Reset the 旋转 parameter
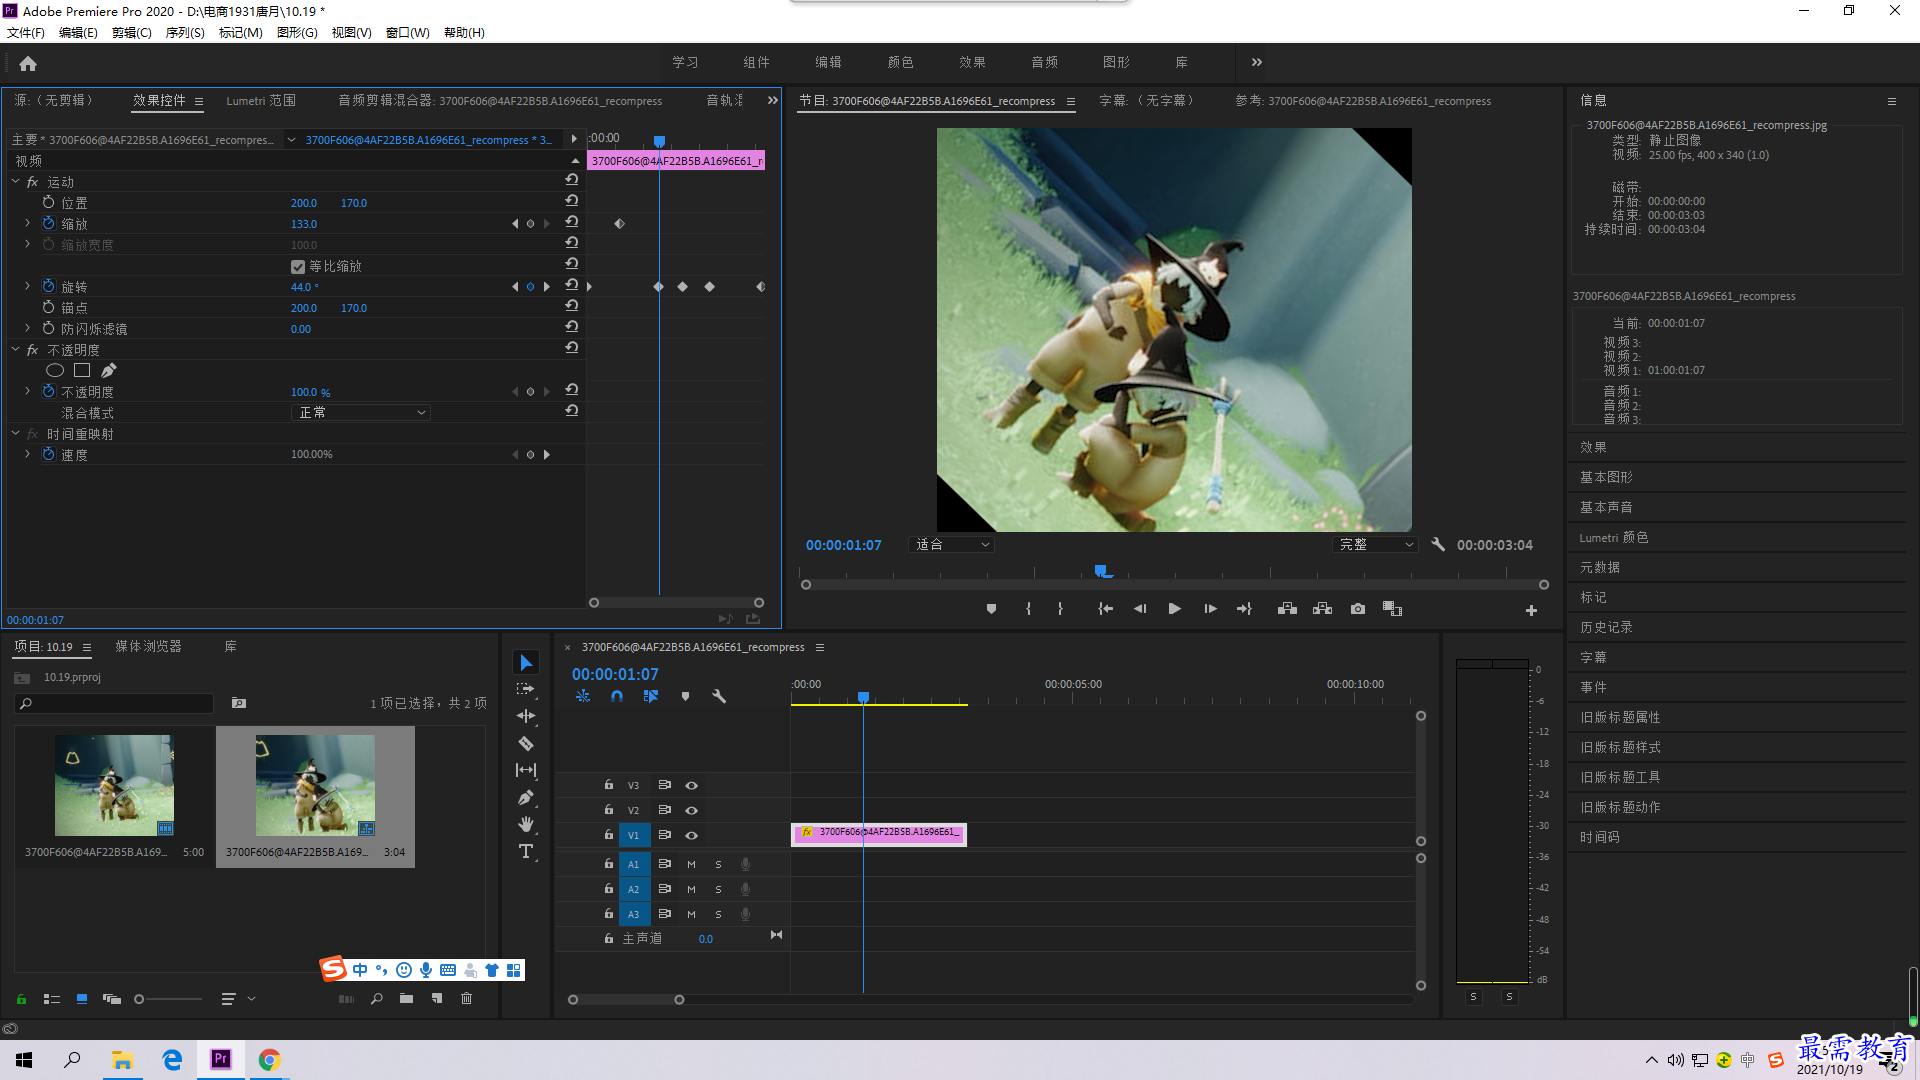The height and width of the screenshot is (1080, 1920). 572,286
